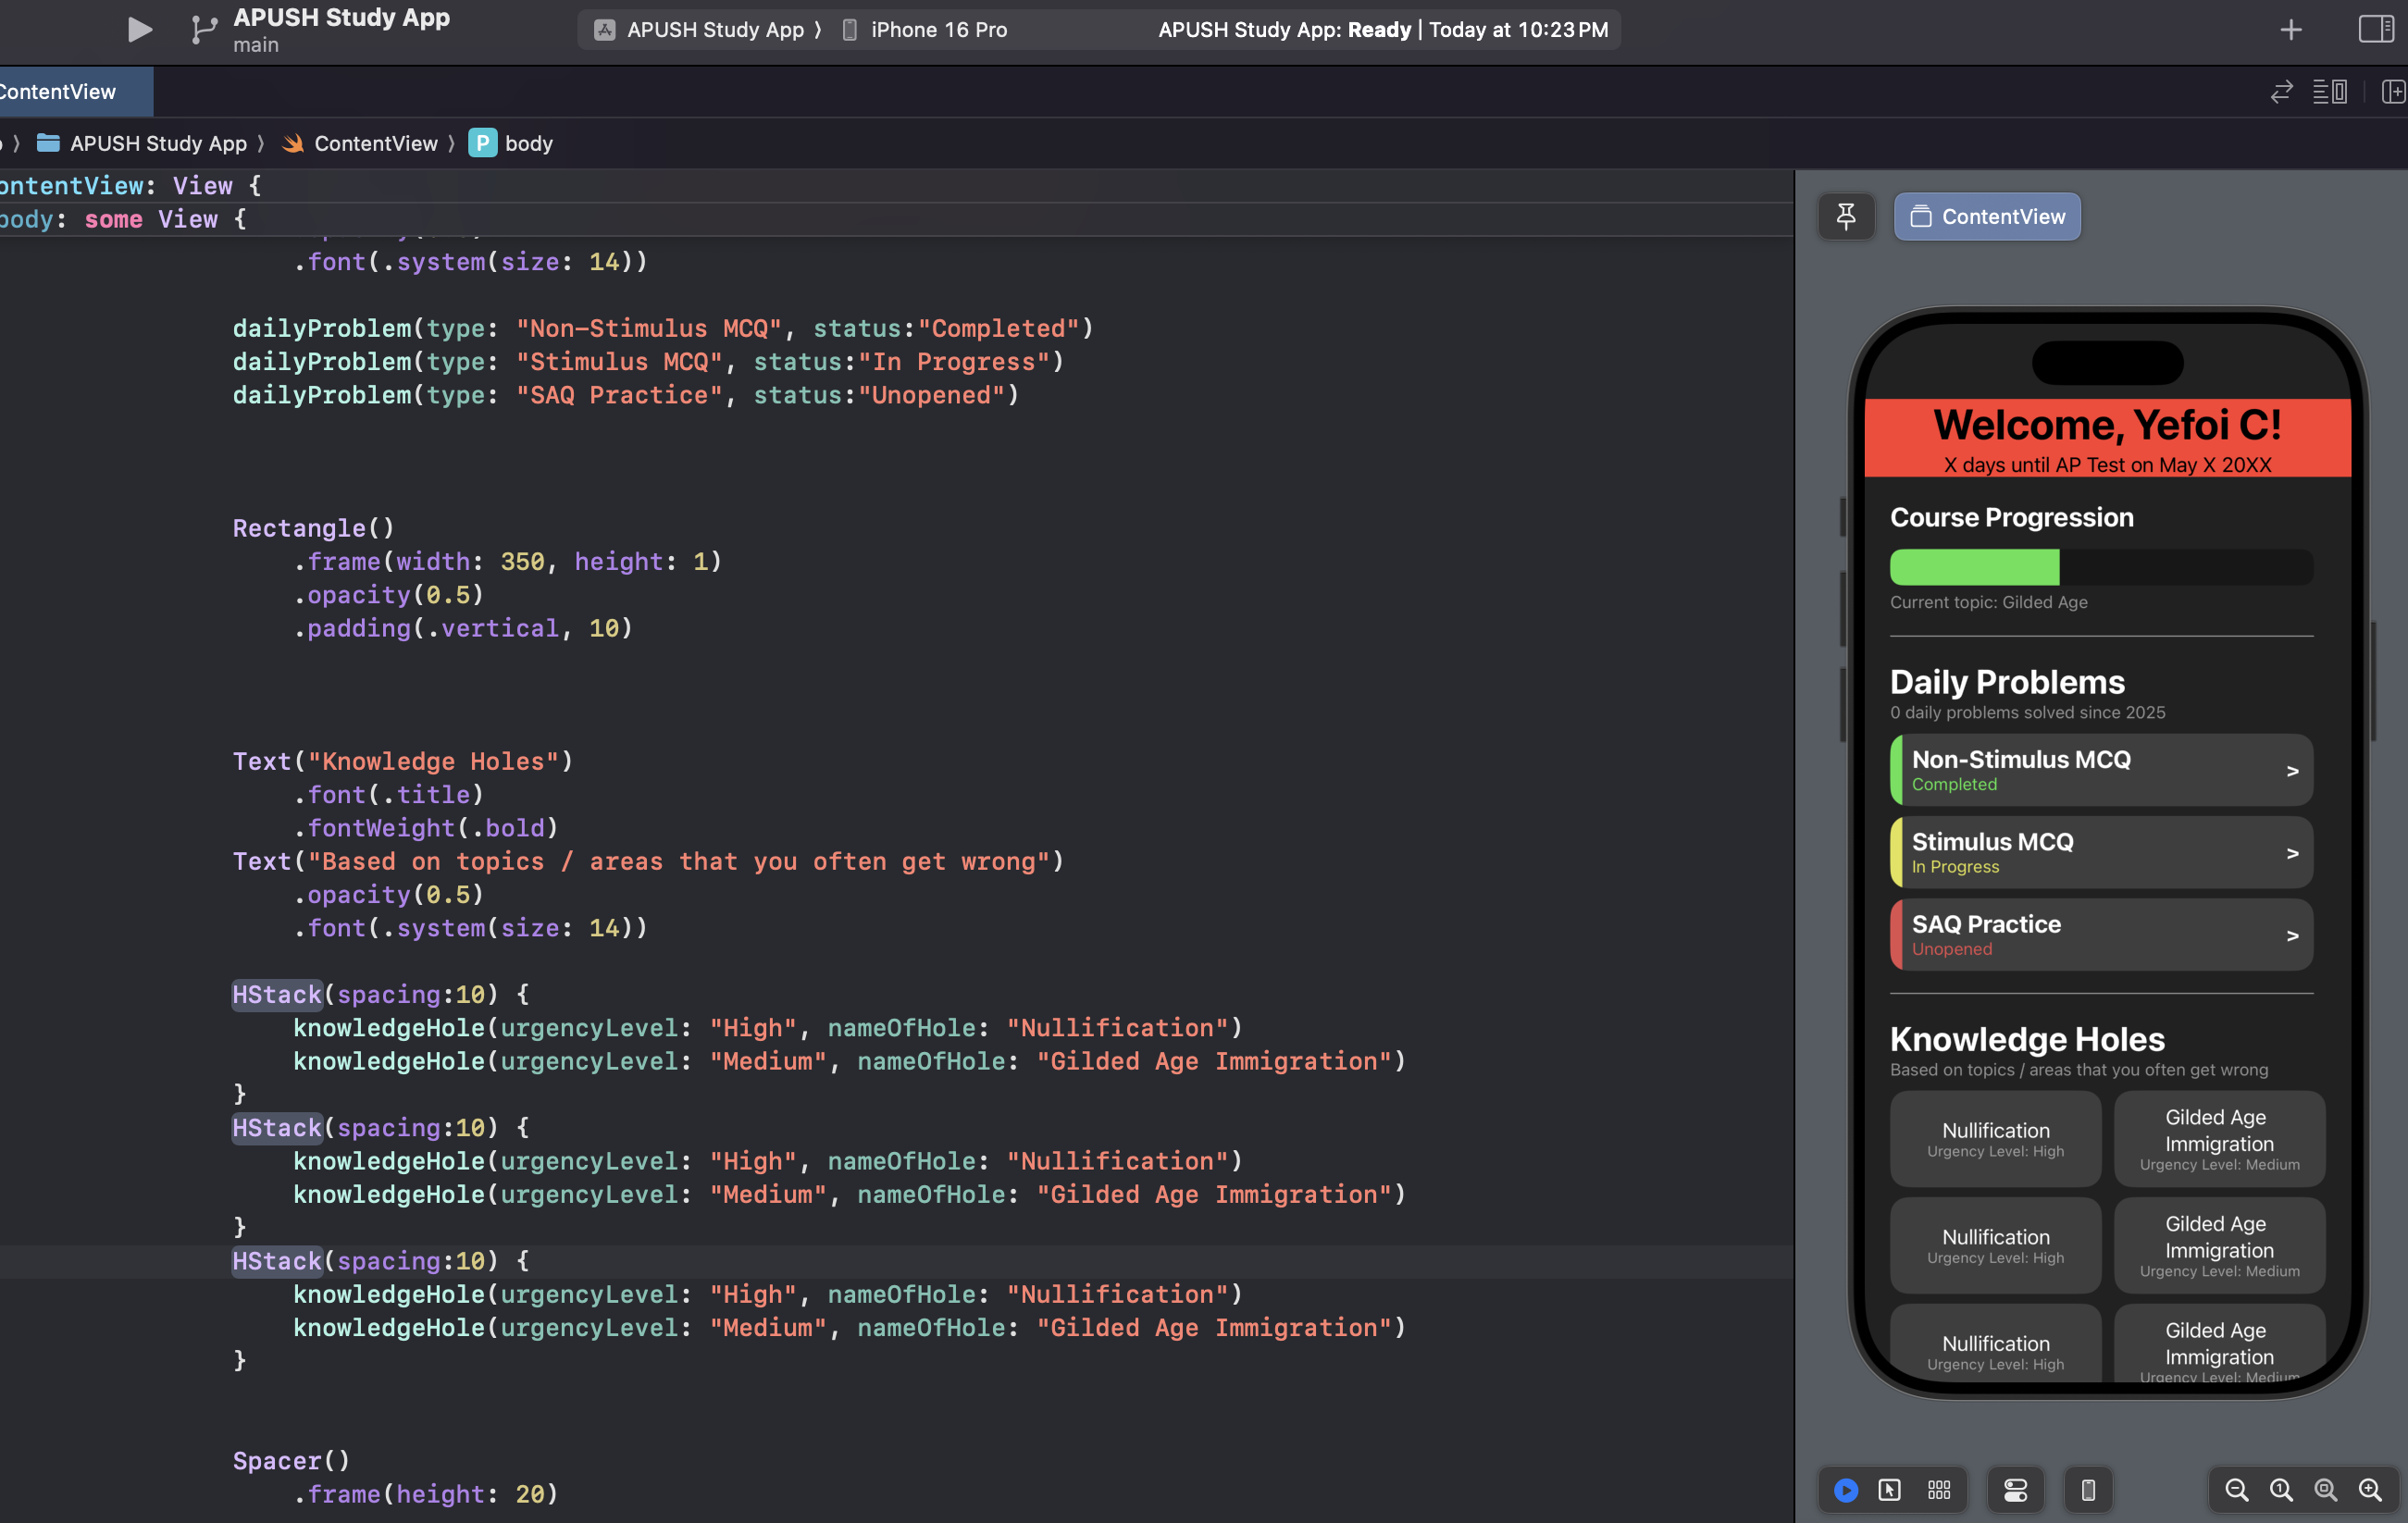Click the green Course Progression bar
This screenshot has height=1523, width=2408.
pos(1974,567)
